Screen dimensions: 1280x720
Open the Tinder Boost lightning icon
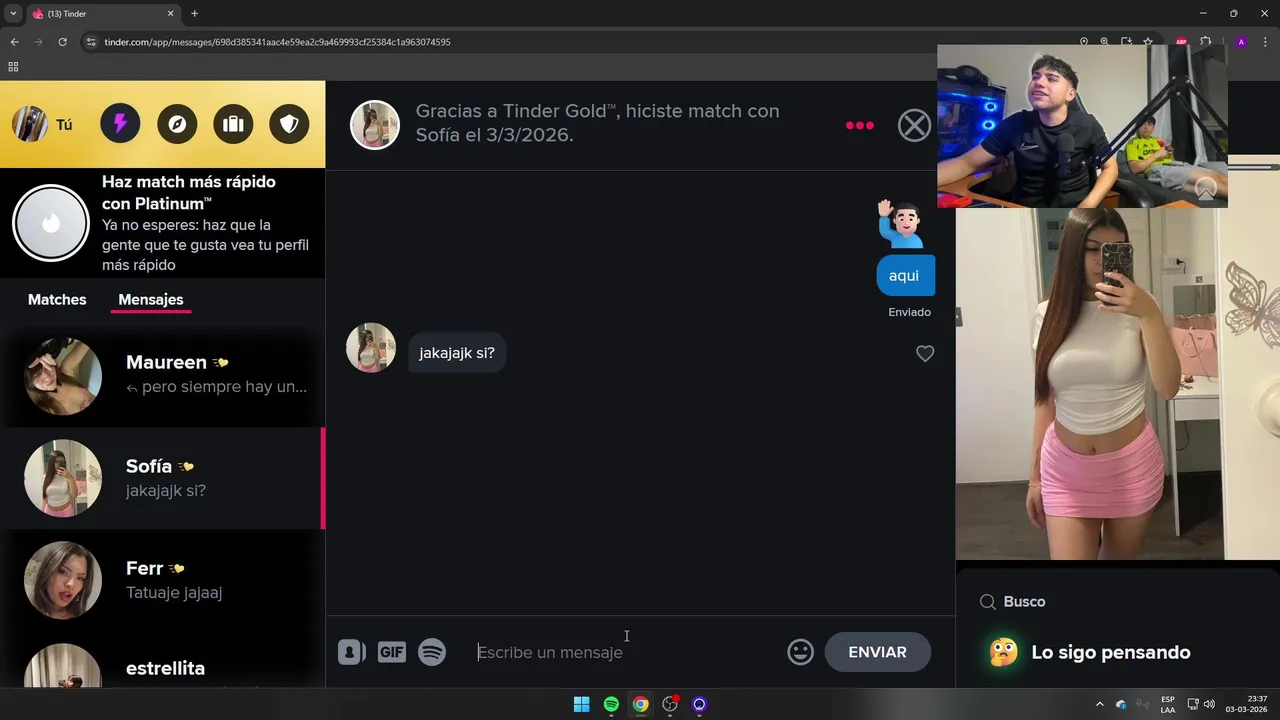[x=120, y=124]
